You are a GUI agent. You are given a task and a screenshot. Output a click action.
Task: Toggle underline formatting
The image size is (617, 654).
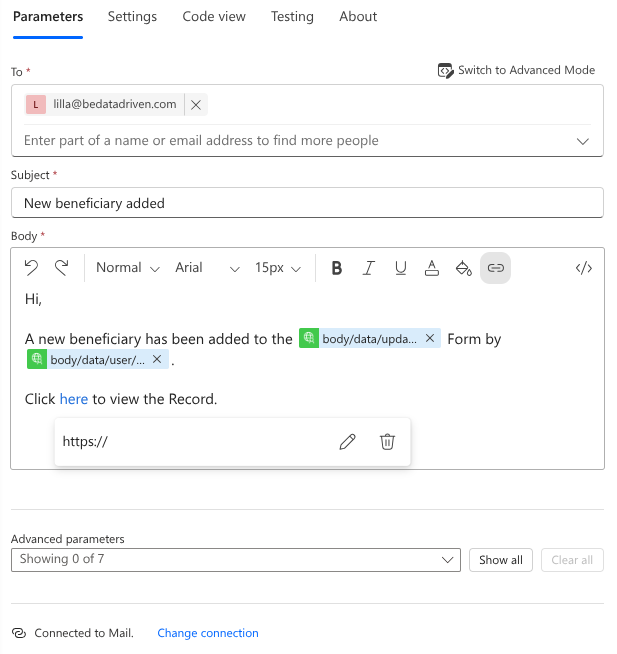point(400,268)
